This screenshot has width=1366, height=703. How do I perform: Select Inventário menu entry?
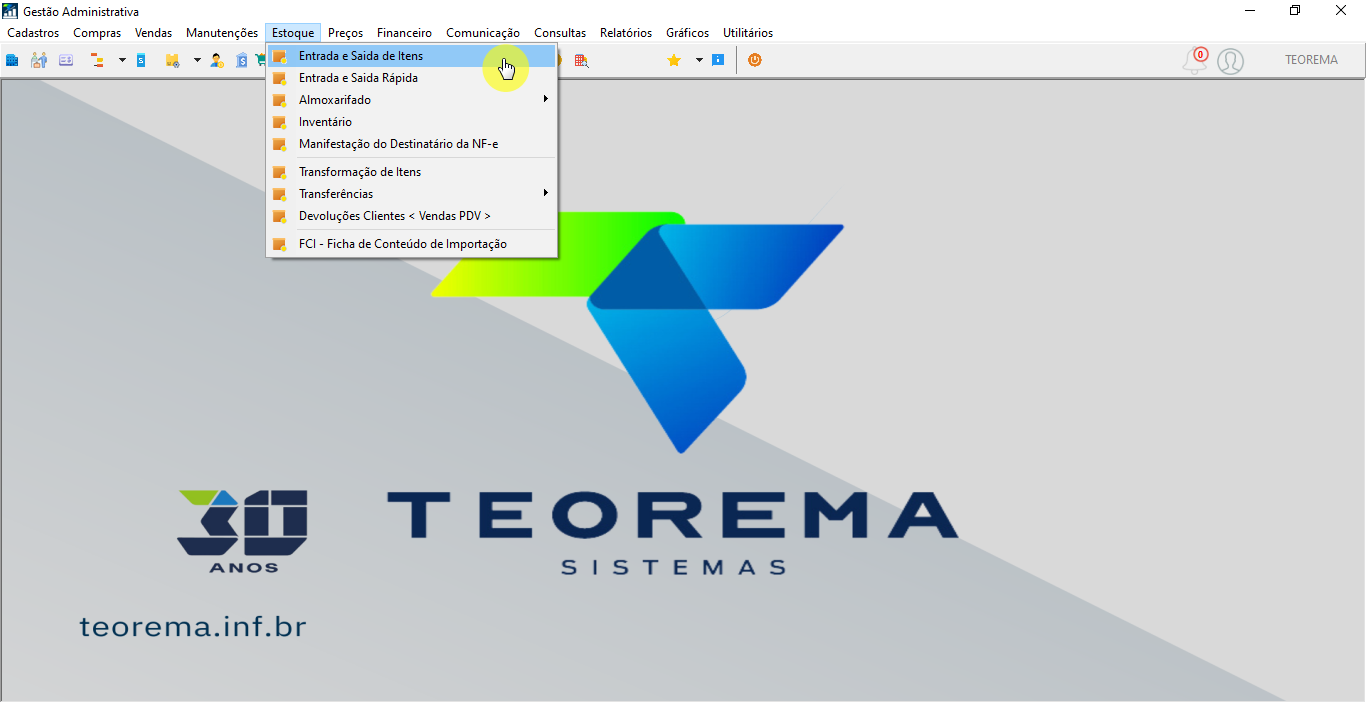point(411,122)
